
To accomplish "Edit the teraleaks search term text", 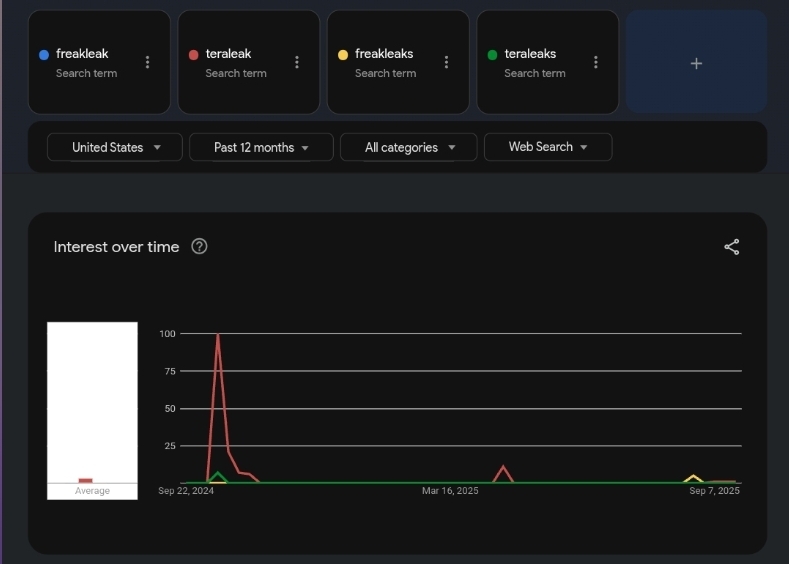I will 530,54.
